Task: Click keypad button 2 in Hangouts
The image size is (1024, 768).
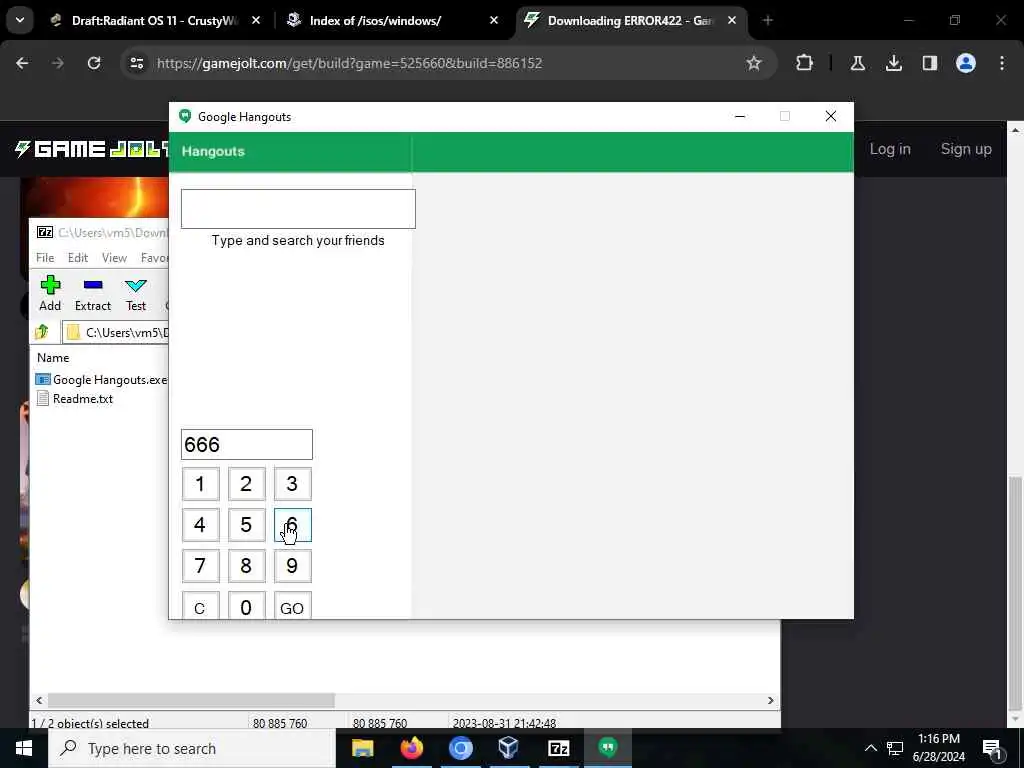Action: pyautogui.click(x=246, y=484)
